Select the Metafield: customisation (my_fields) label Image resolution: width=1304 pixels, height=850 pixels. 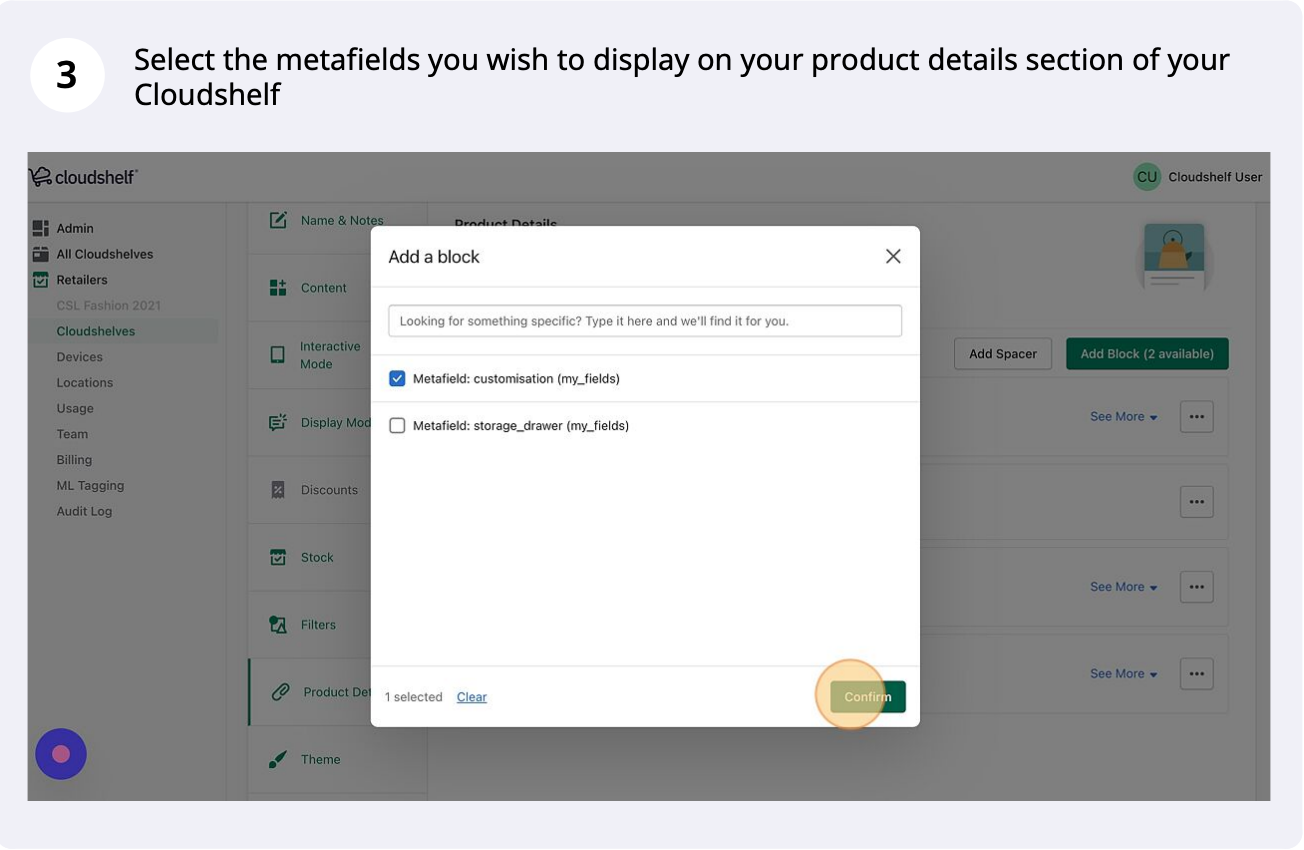(516, 379)
